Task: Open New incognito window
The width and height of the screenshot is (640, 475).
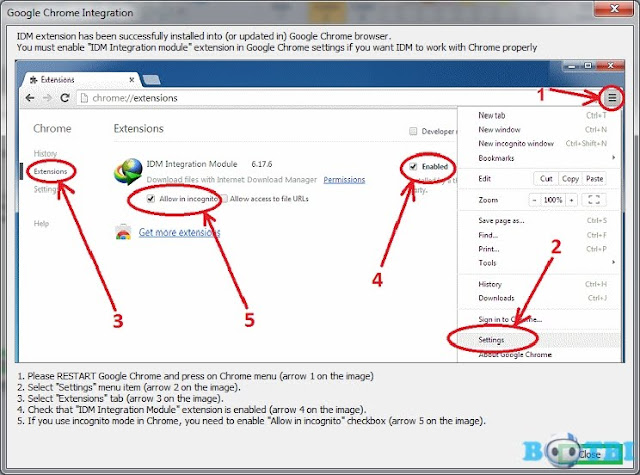Action: click(x=539, y=144)
